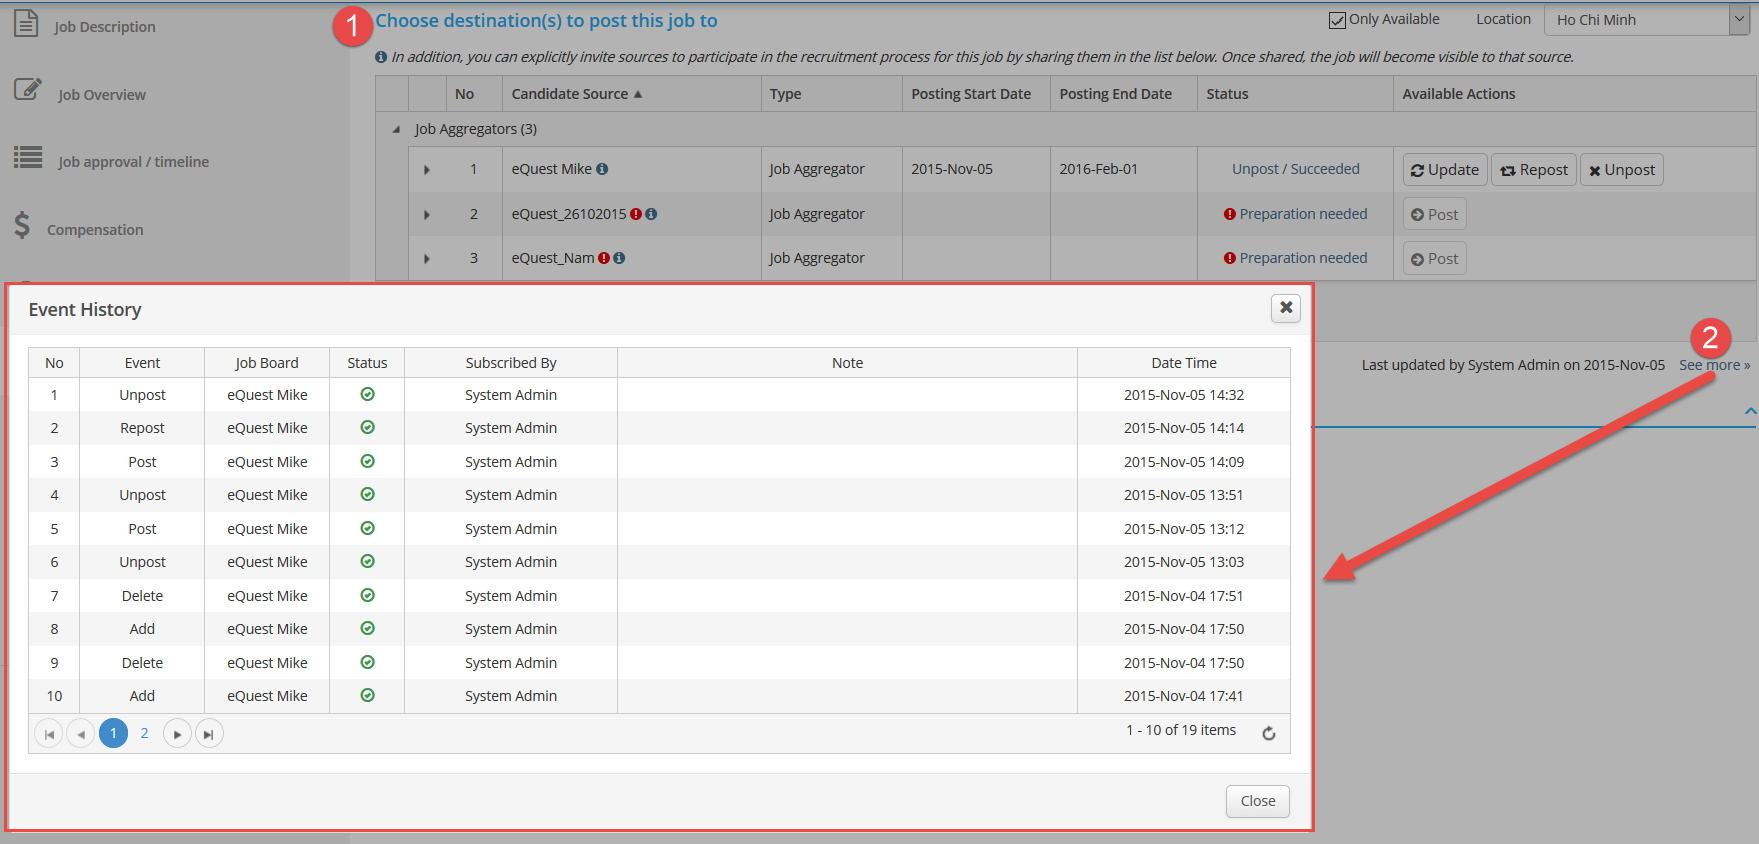The width and height of the screenshot is (1759, 844).
Task: Sort by the Posting End Date column
Action: pyautogui.click(x=1115, y=94)
